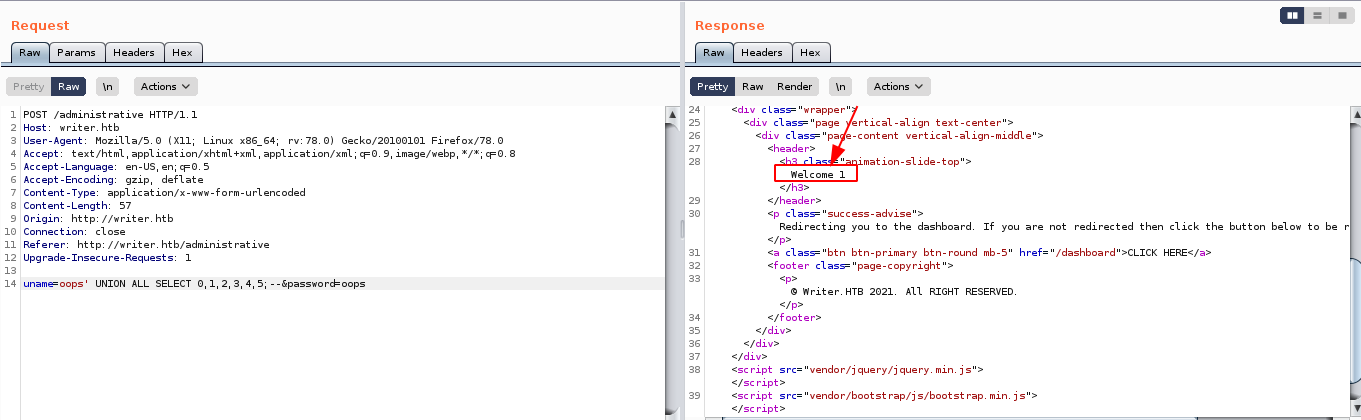Open the Response Hex tab
Image resolution: width=1361 pixels, height=420 pixels.
tap(811, 52)
